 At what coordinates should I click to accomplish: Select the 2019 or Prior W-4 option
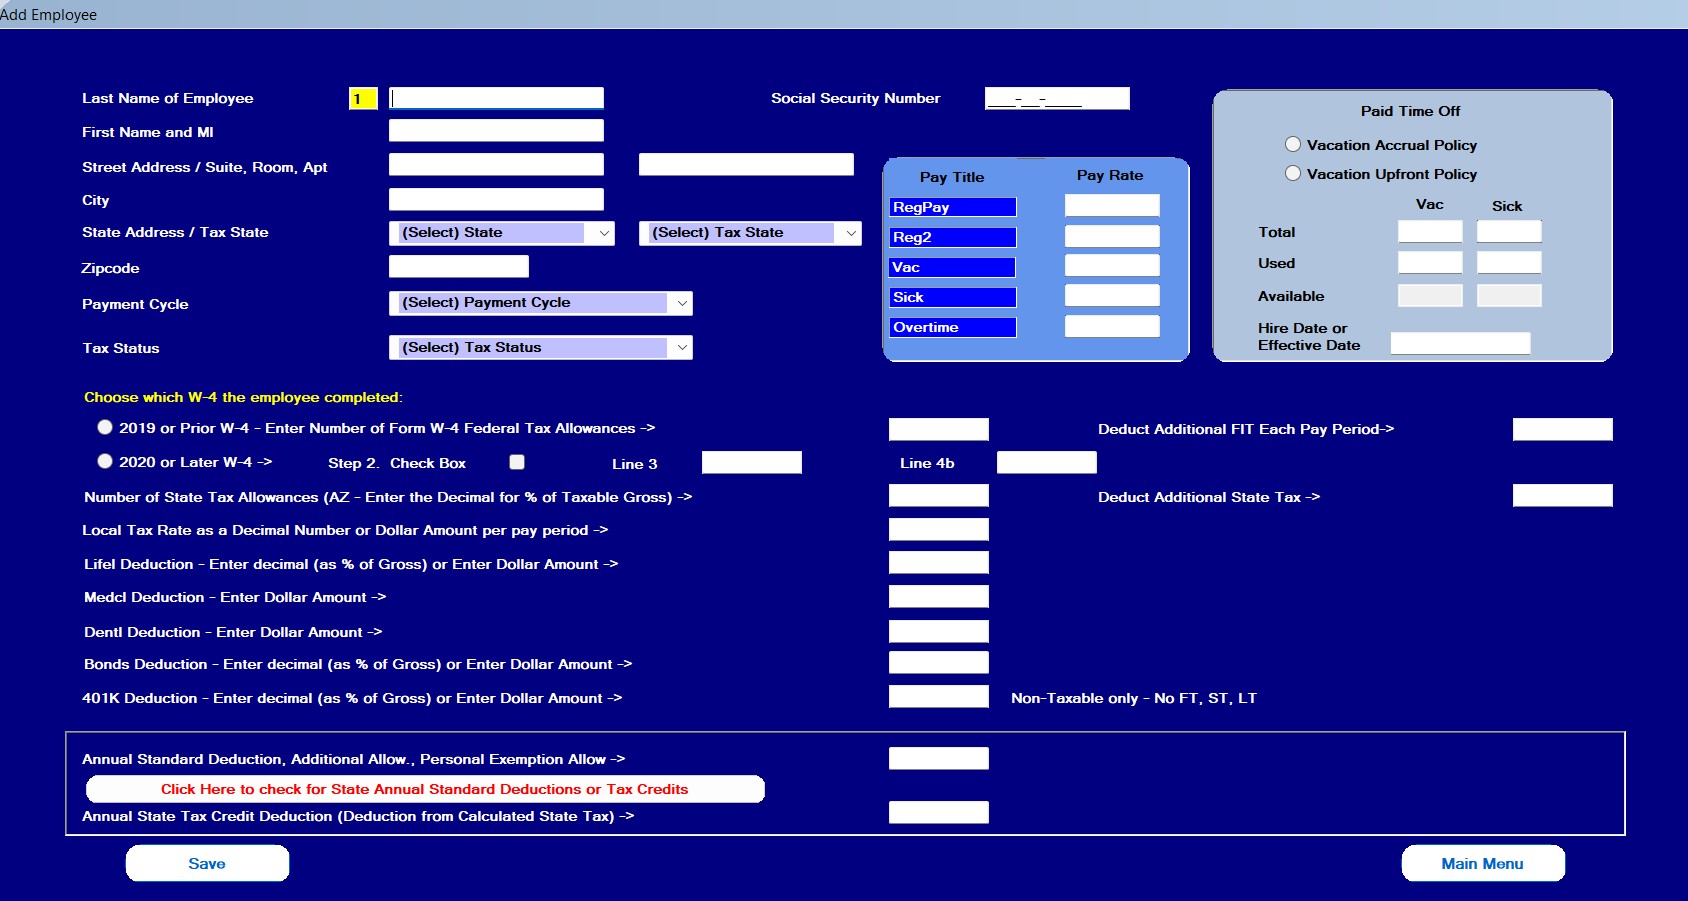[105, 427]
